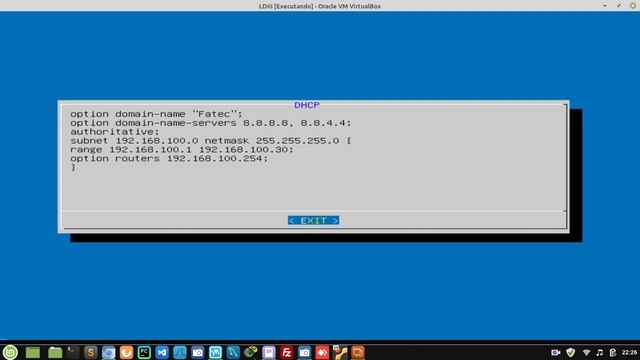Open the green Files folder launcher
The image size is (640, 360).
pyautogui.click(x=55, y=352)
